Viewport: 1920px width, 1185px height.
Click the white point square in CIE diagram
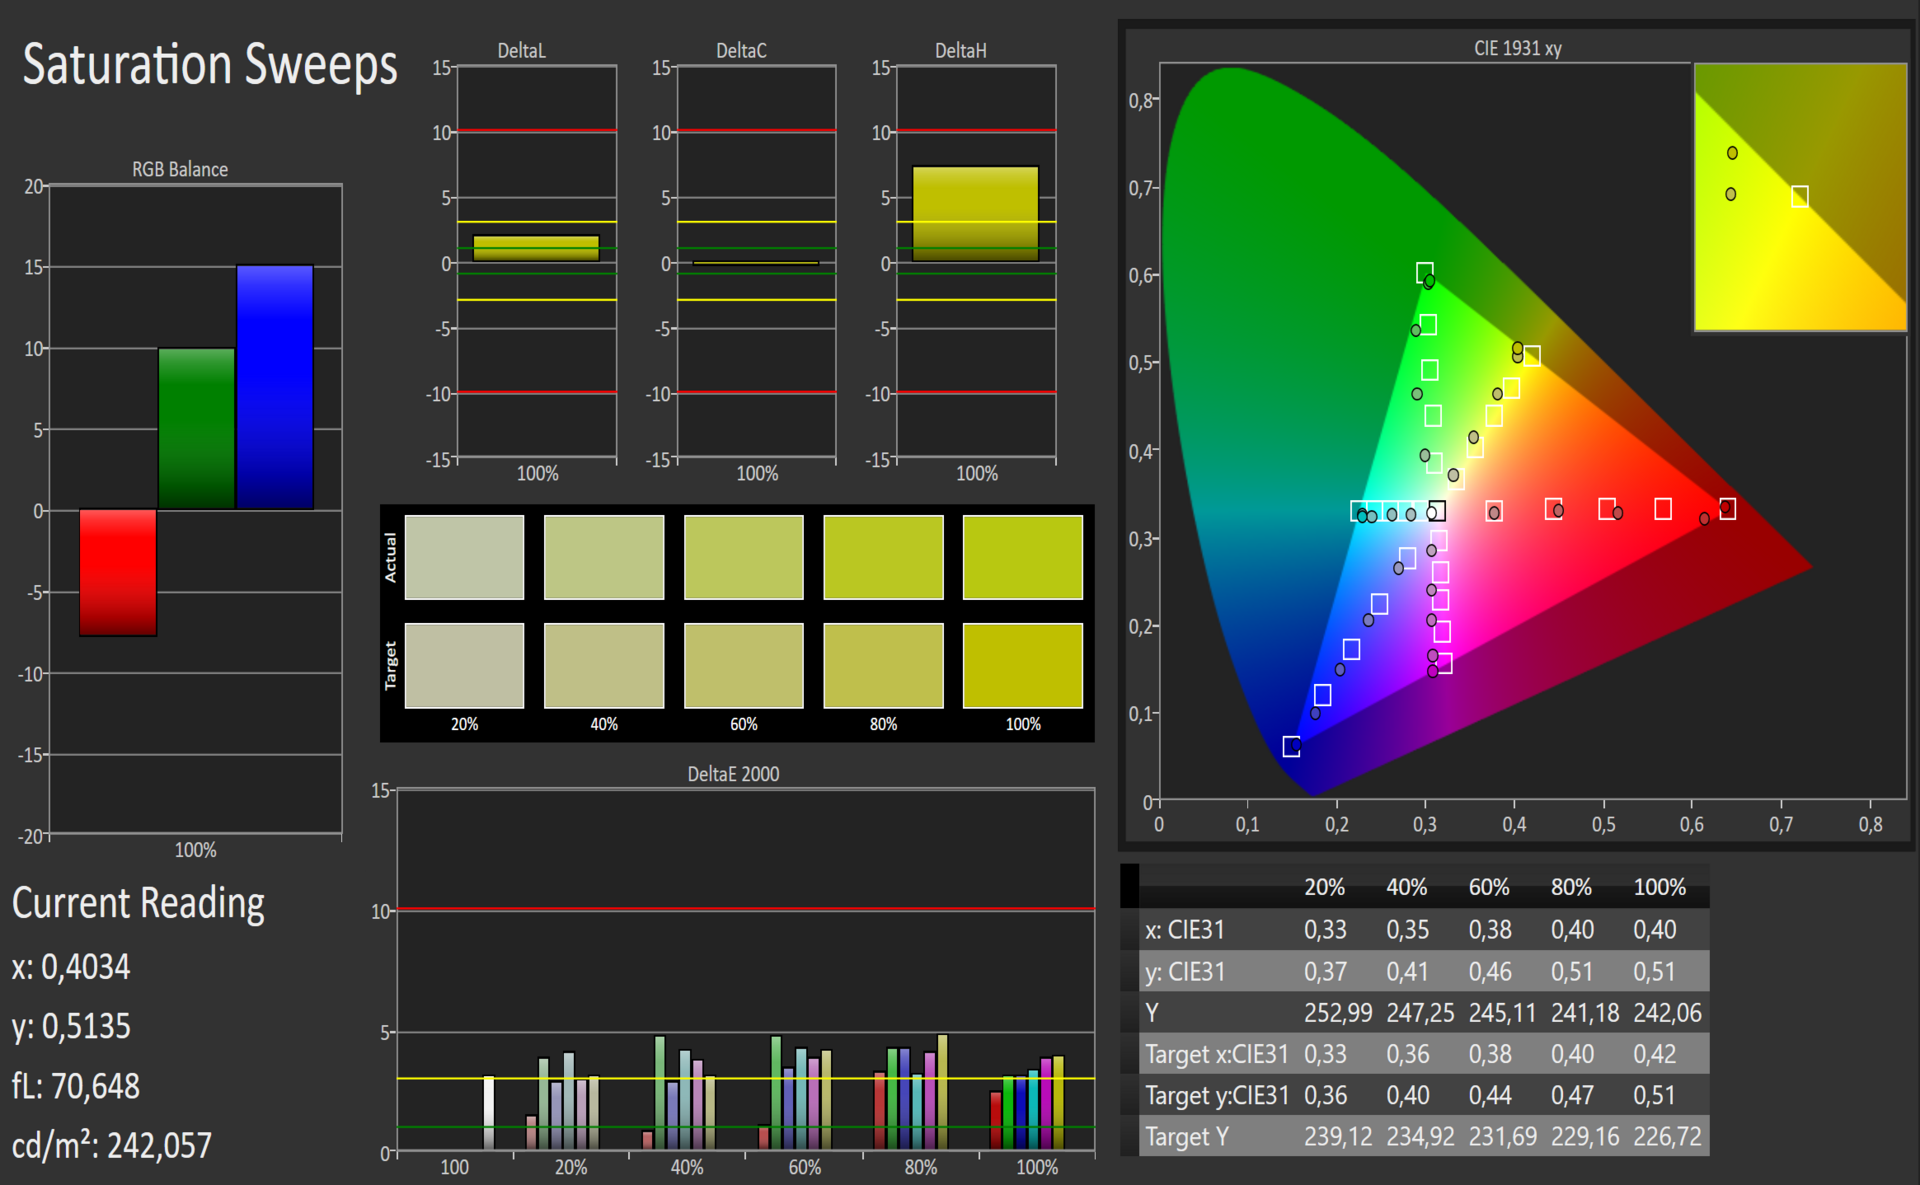[x=1437, y=511]
